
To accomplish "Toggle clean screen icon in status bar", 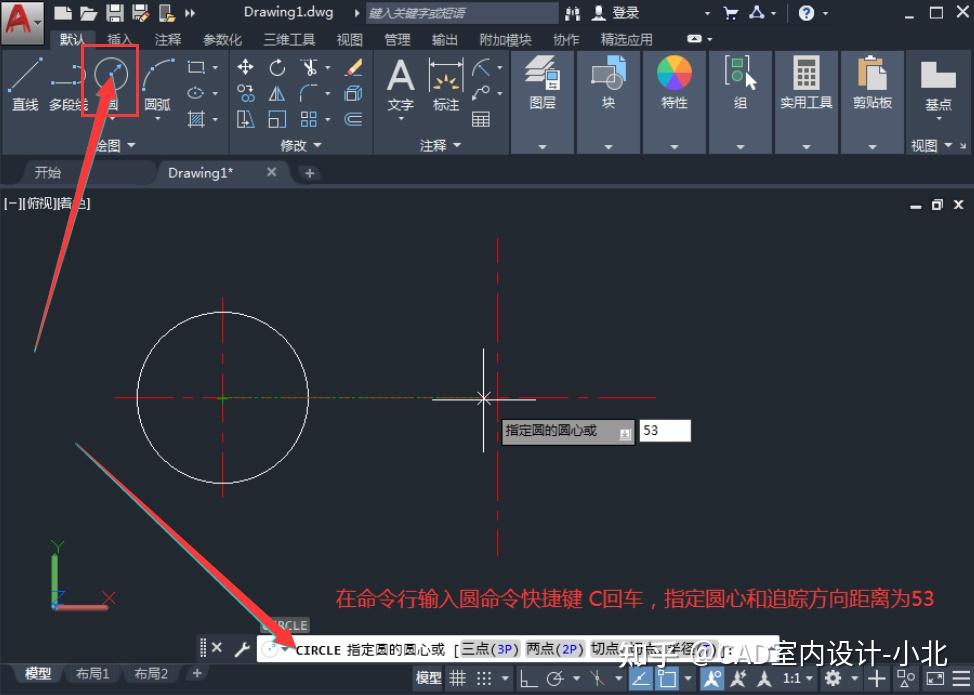I will coord(935,678).
